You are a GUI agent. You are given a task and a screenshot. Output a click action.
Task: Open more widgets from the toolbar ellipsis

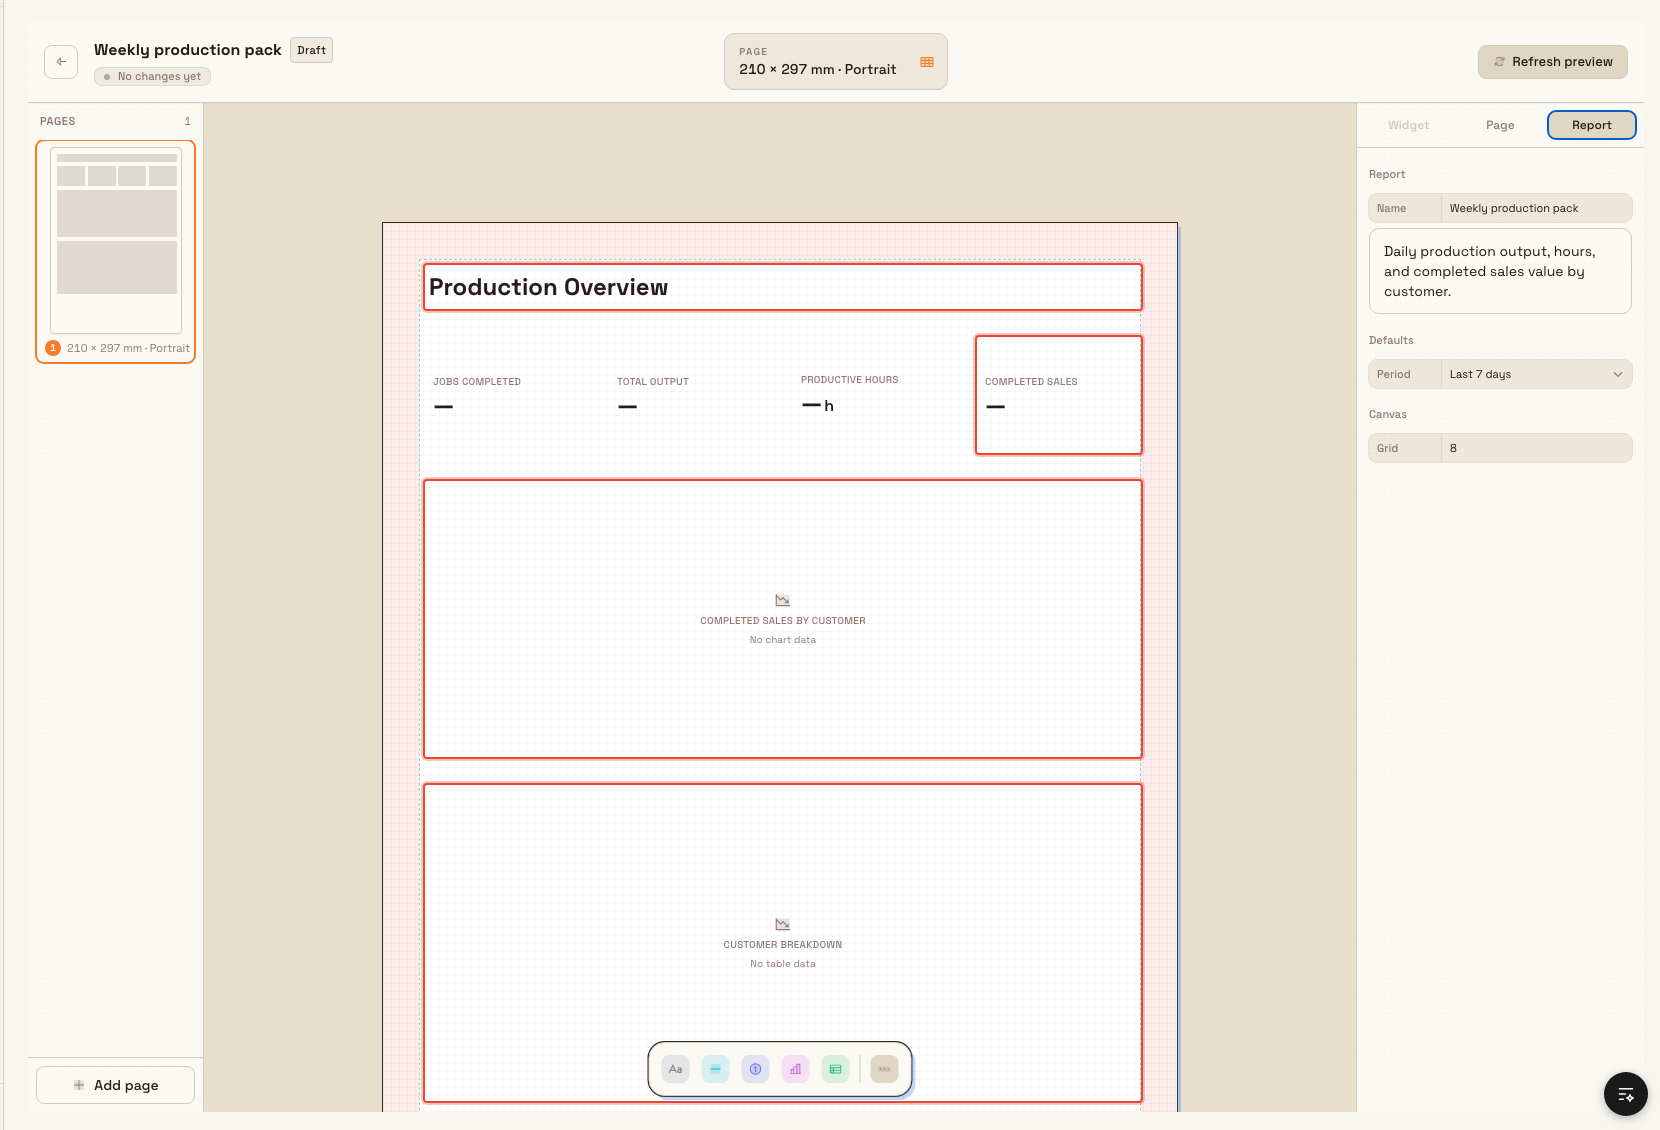pos(884,1069)
